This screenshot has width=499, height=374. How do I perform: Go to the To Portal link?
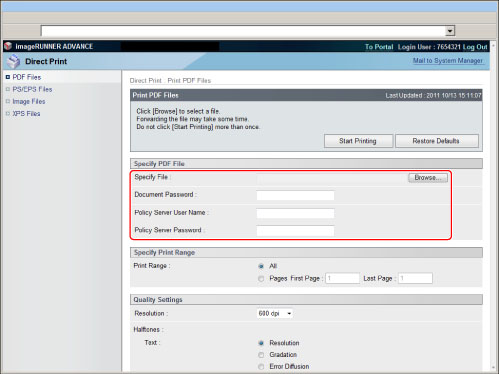pyautogui.click(x=379, y=47)
